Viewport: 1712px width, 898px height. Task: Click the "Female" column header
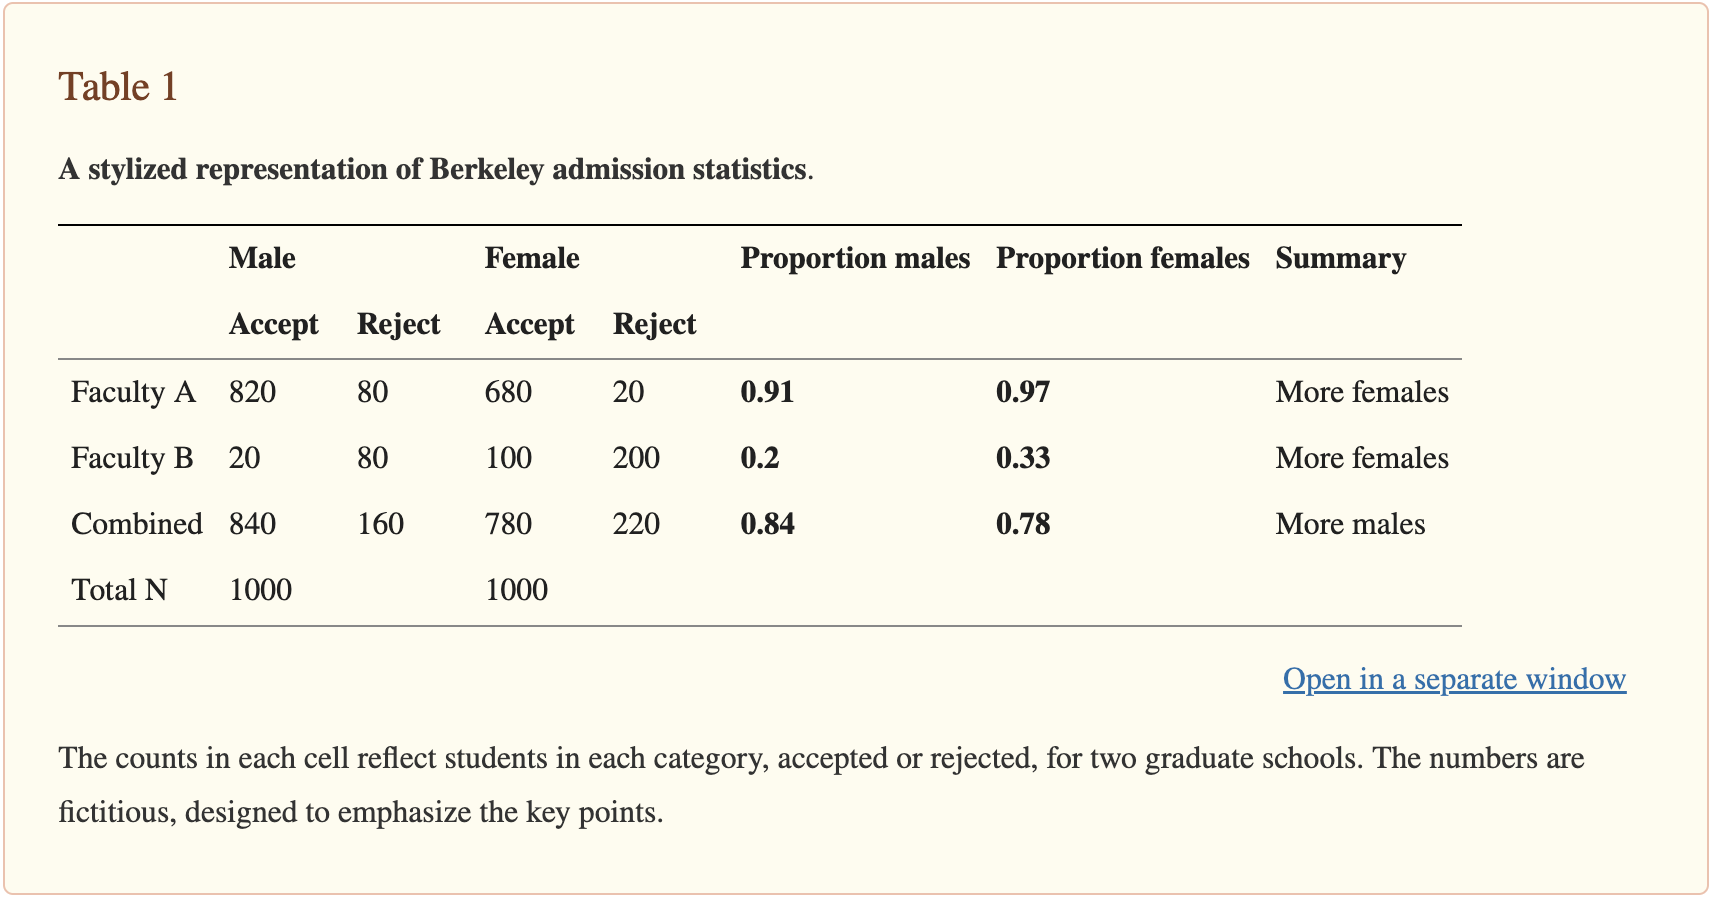tap(532, 259)
